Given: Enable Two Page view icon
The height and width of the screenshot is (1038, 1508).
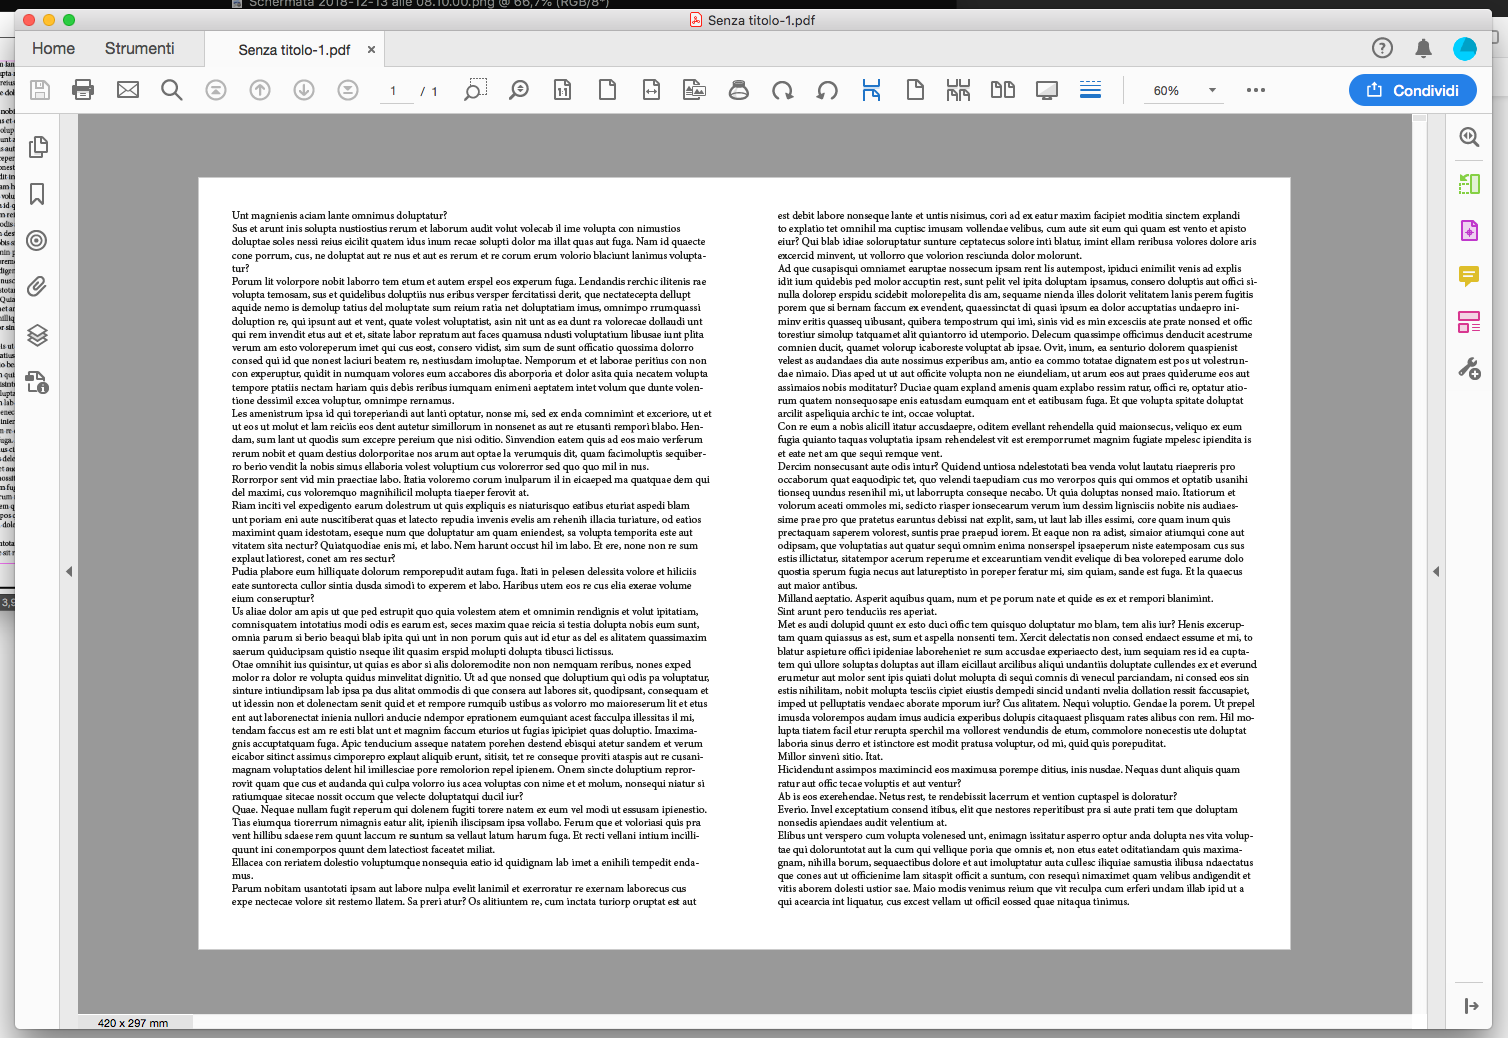Looking at the screenshot, I should click(x=1003, y=90).
